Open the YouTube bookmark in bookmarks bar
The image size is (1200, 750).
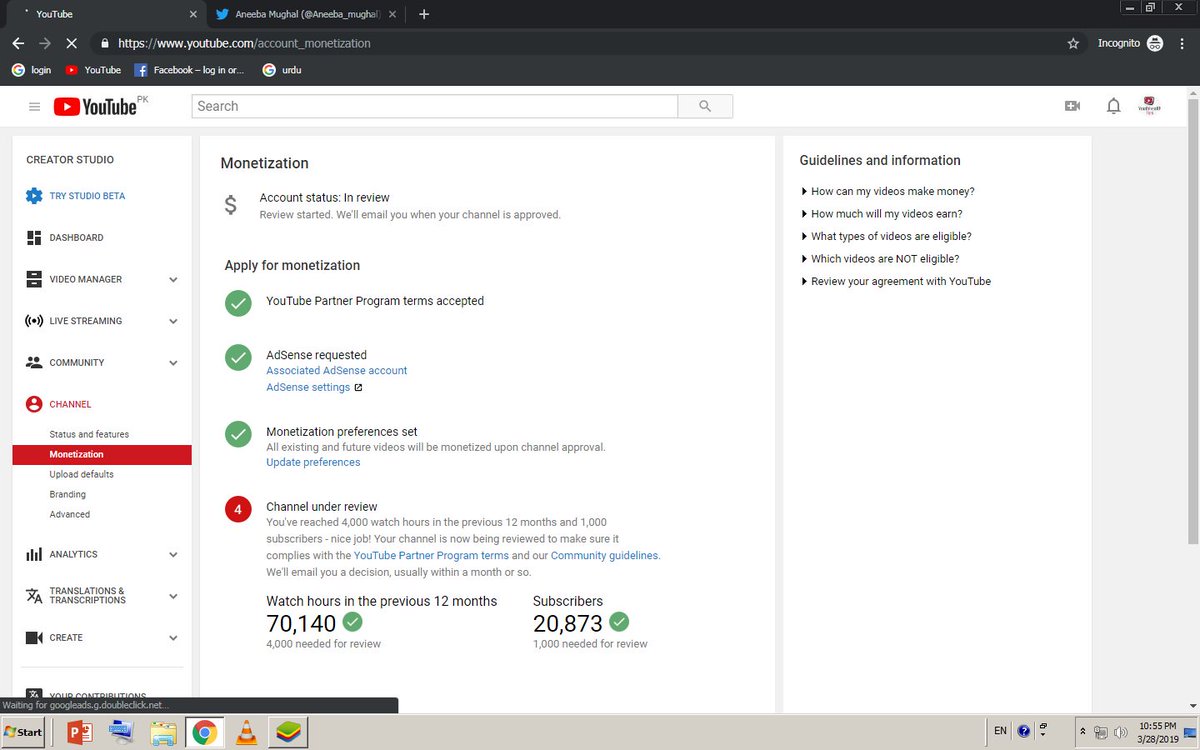pos(93,70)
